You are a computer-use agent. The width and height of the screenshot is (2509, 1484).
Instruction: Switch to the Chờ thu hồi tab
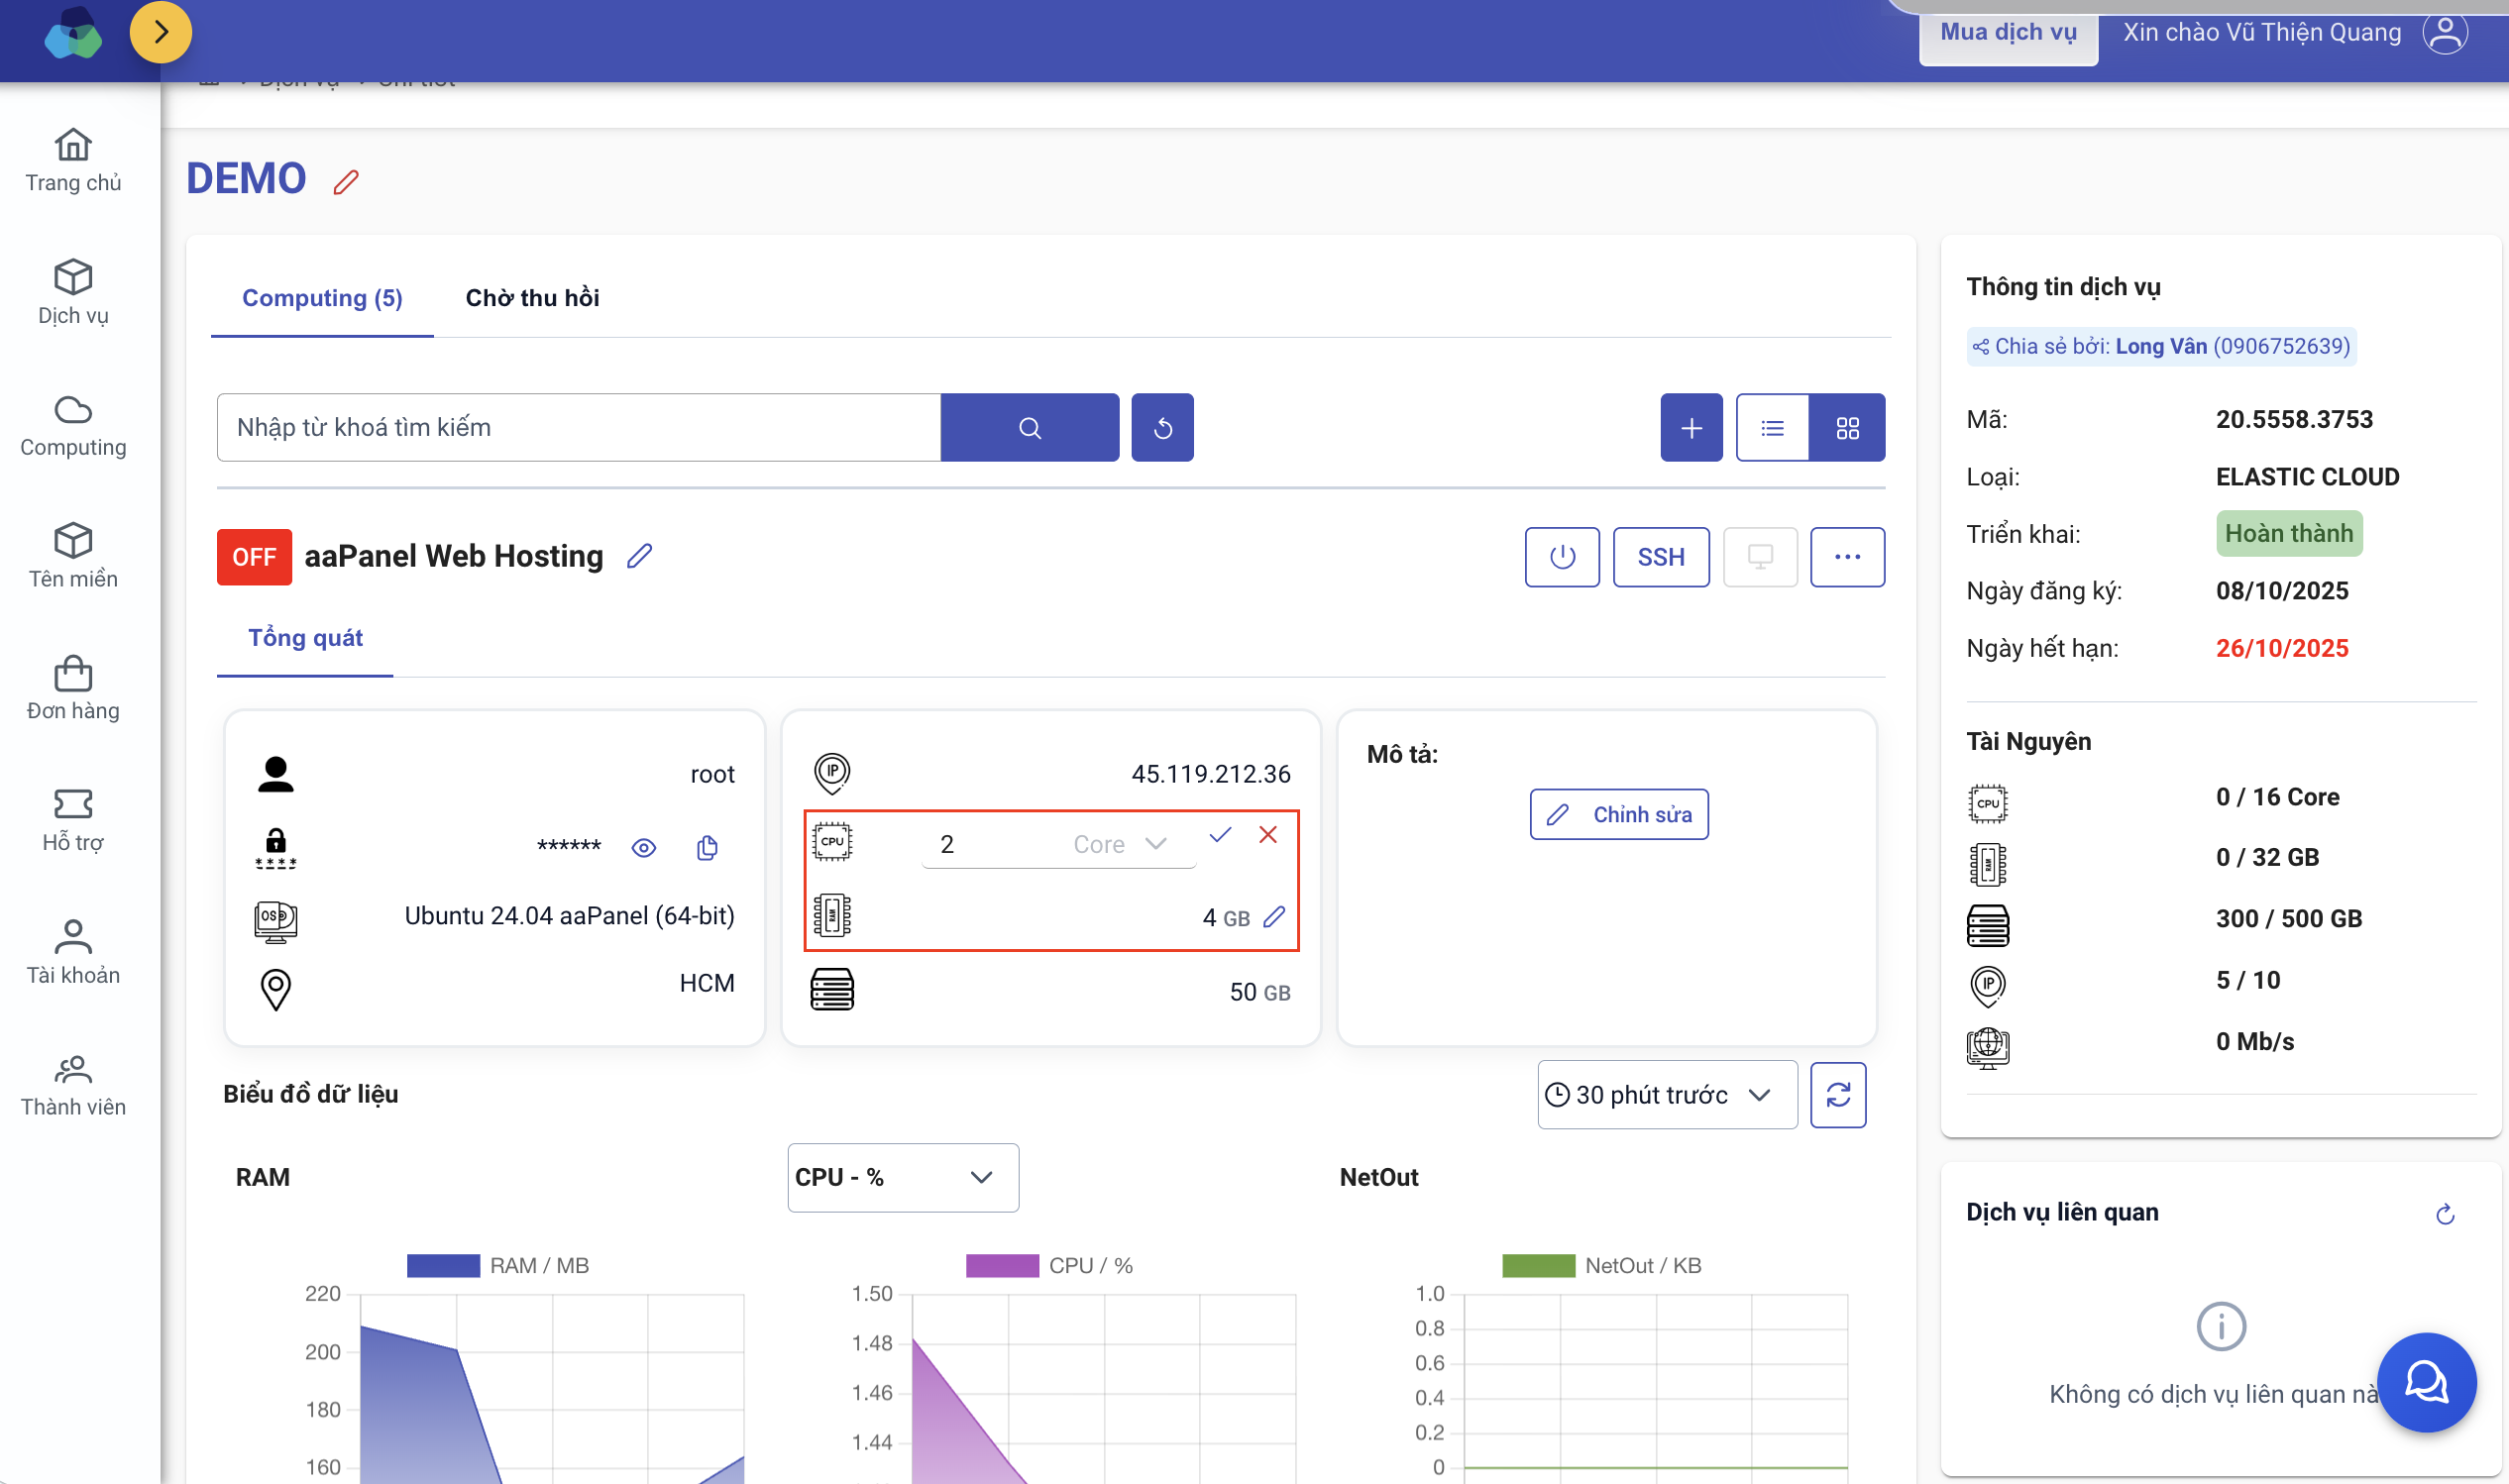click(x=532, y=298)
